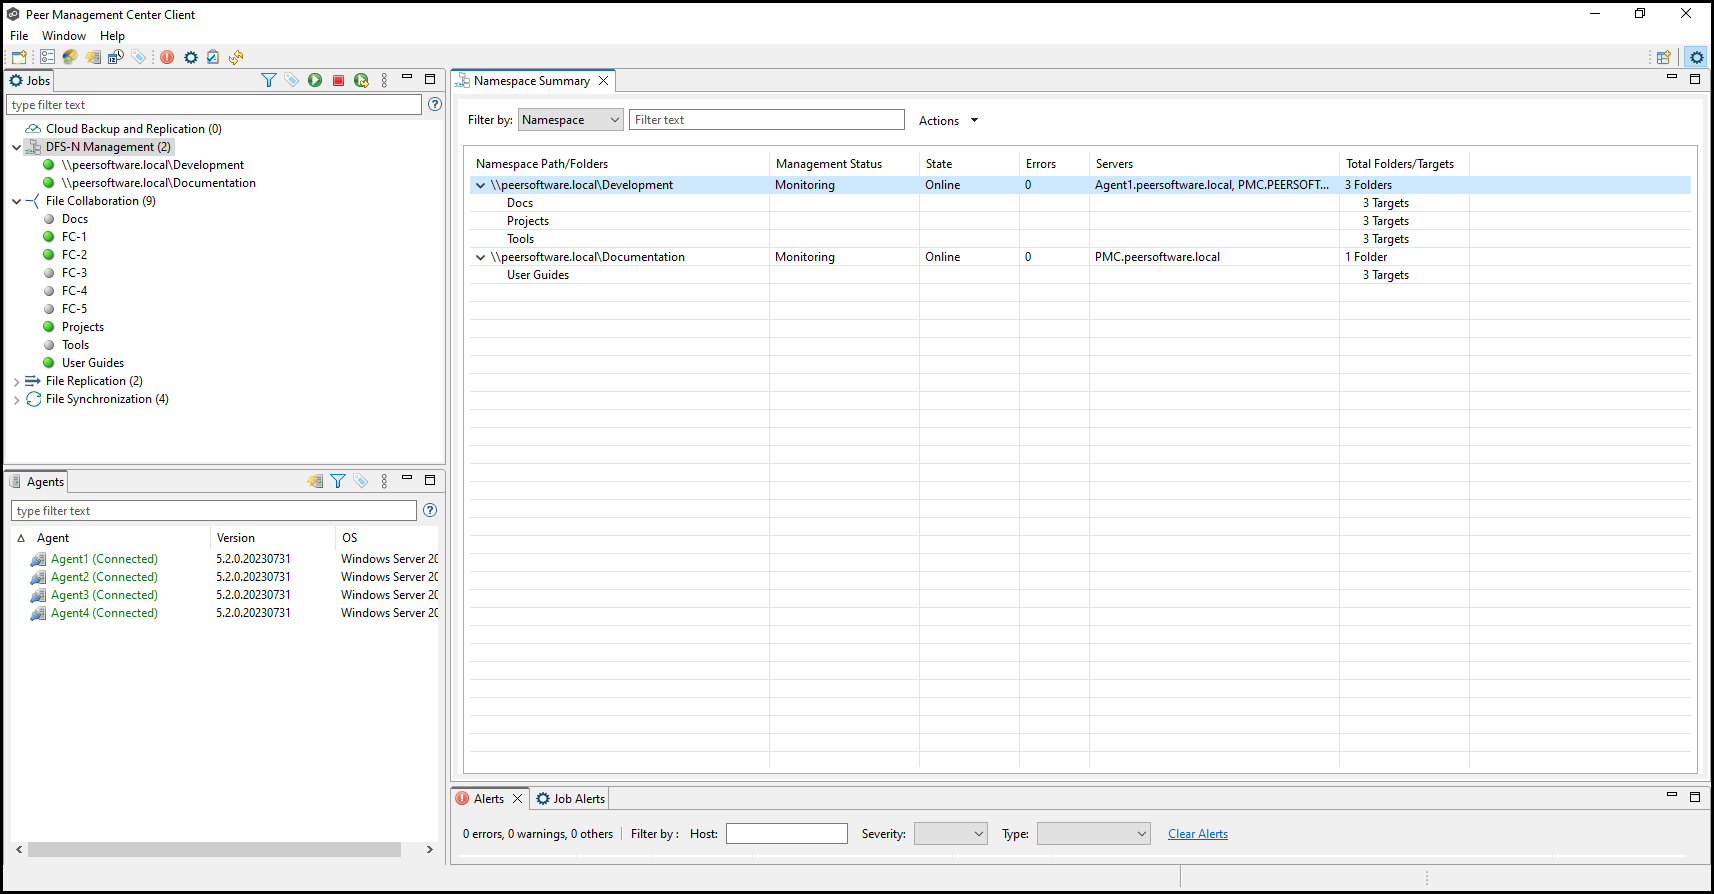Switch to the Job Alerts tab
This screenshot has height=894, width=1714.
coord(571,799)
